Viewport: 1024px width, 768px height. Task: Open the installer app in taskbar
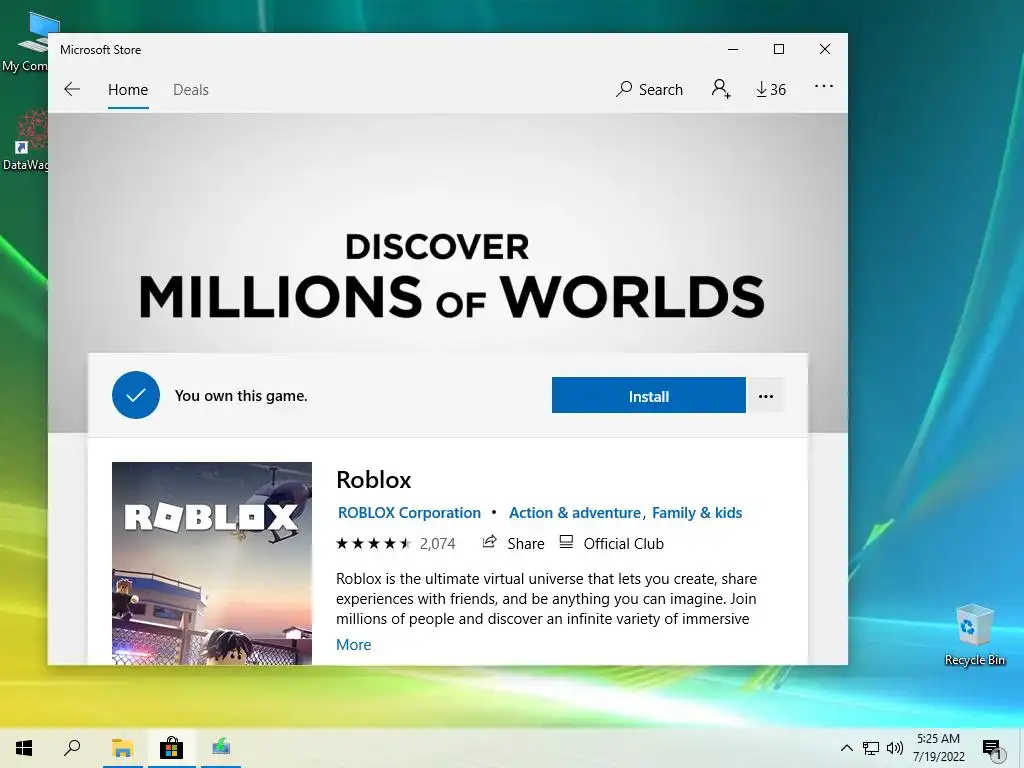click(221, 748)
